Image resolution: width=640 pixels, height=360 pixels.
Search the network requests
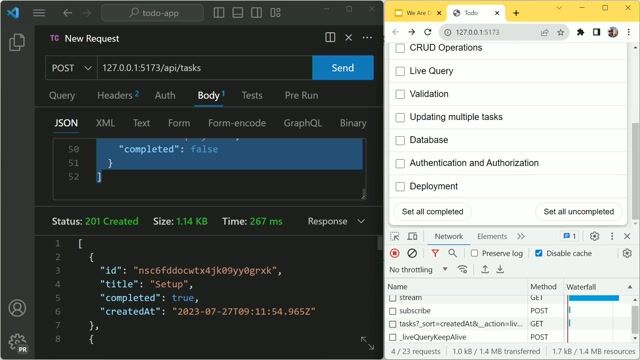[x=452, y=253]
